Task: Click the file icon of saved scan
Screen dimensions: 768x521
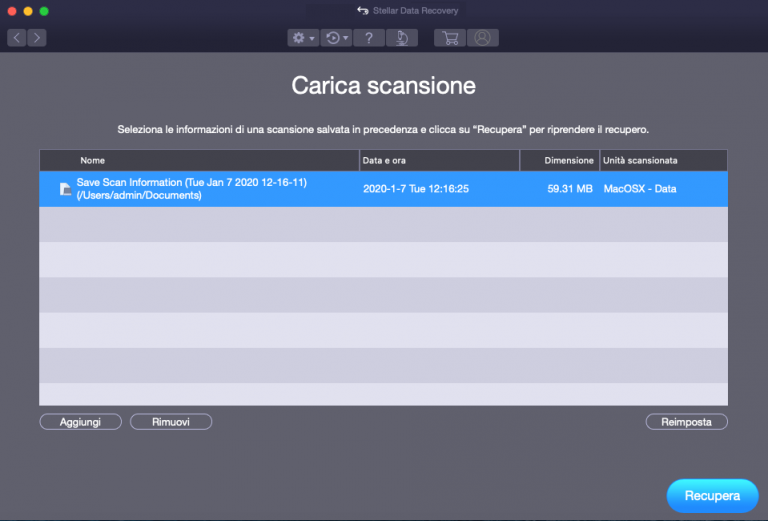Action: pyautogui.click(x=66, y=189)
